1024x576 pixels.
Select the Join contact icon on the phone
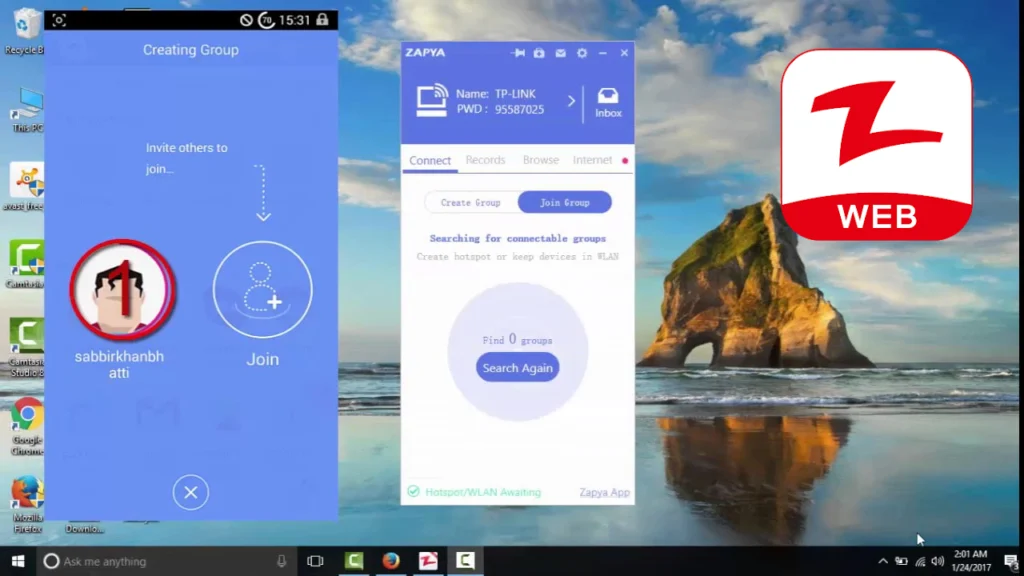pyautogui.click(x=262, y=289)
